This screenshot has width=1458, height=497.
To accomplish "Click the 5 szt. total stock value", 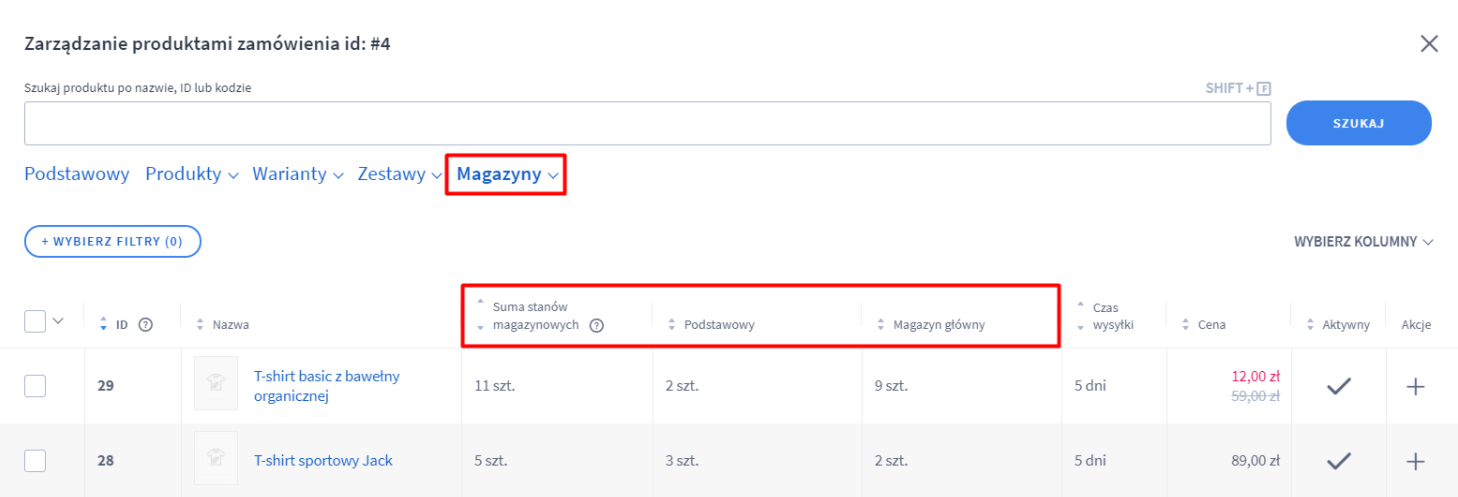I will tap(491, 461).
